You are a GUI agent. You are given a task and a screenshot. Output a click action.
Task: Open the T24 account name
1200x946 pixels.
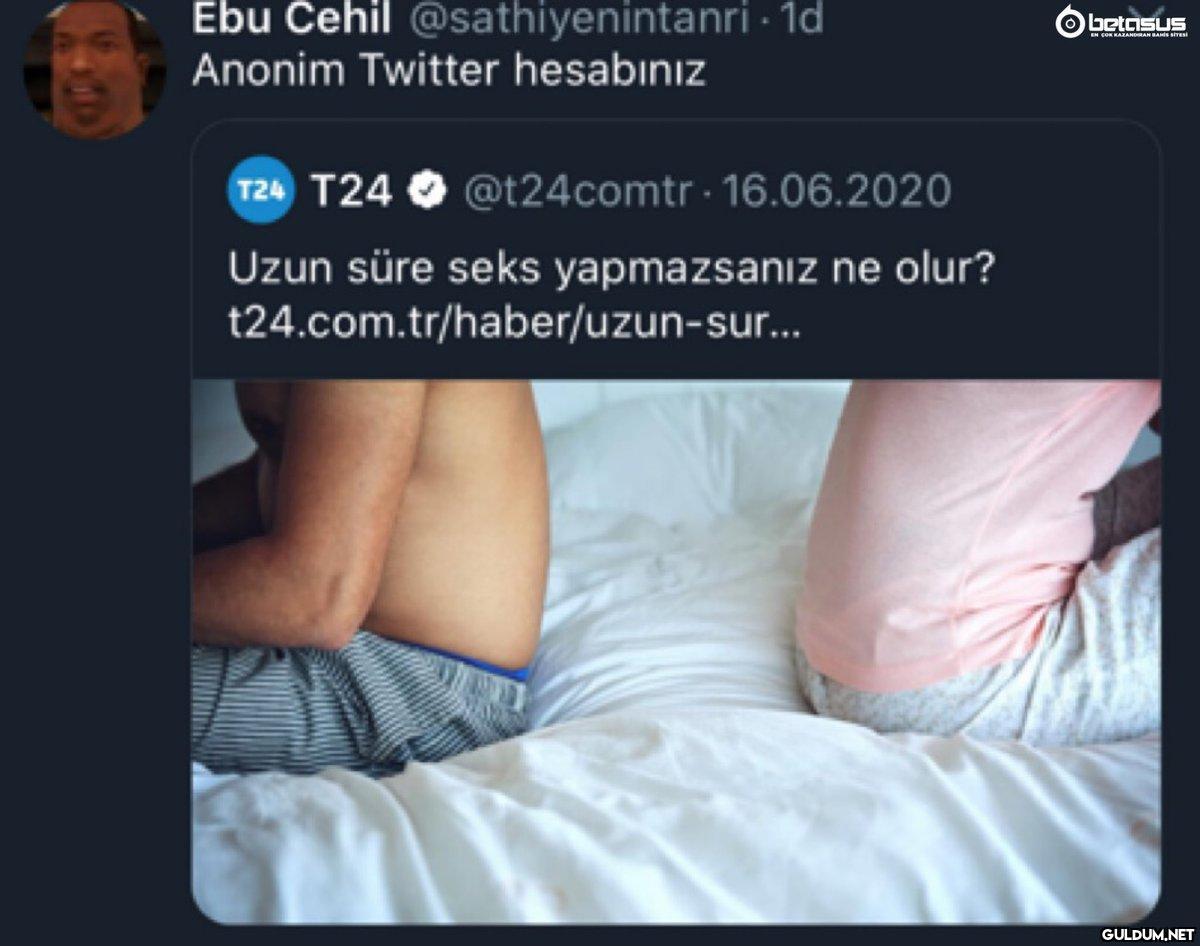tap(351, 190)
